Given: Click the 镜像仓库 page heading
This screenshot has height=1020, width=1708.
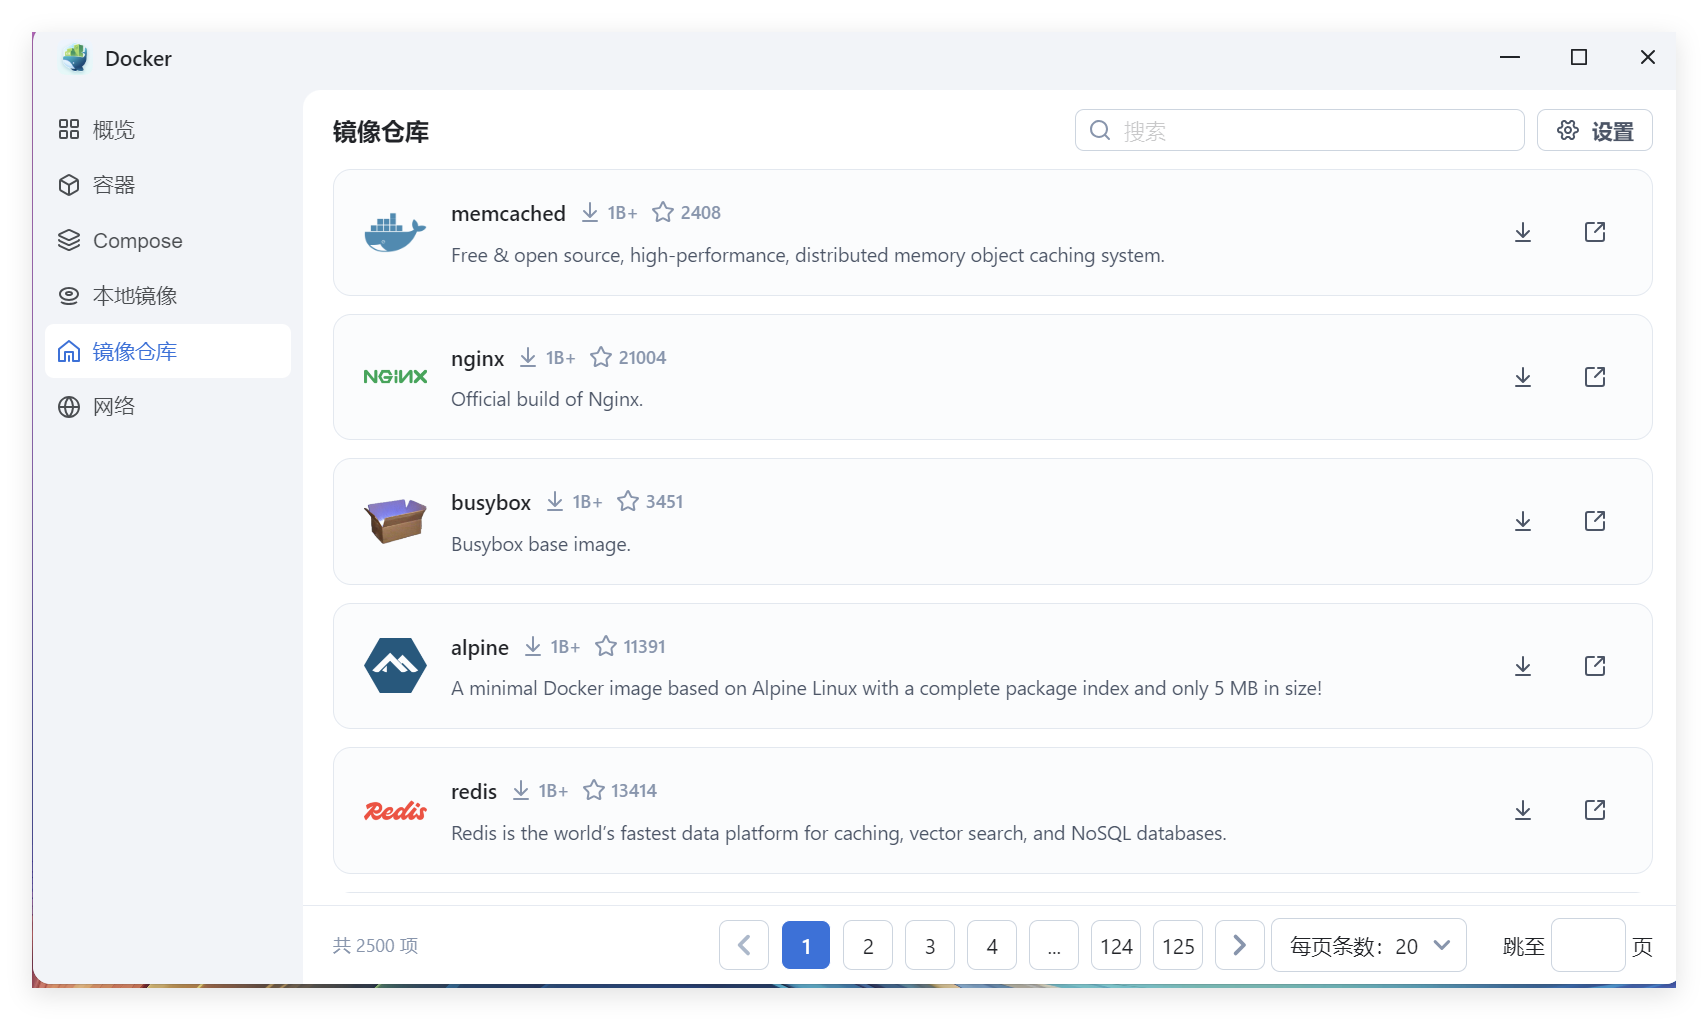Looking at the screenshot, I should click(x=381, y=131).
